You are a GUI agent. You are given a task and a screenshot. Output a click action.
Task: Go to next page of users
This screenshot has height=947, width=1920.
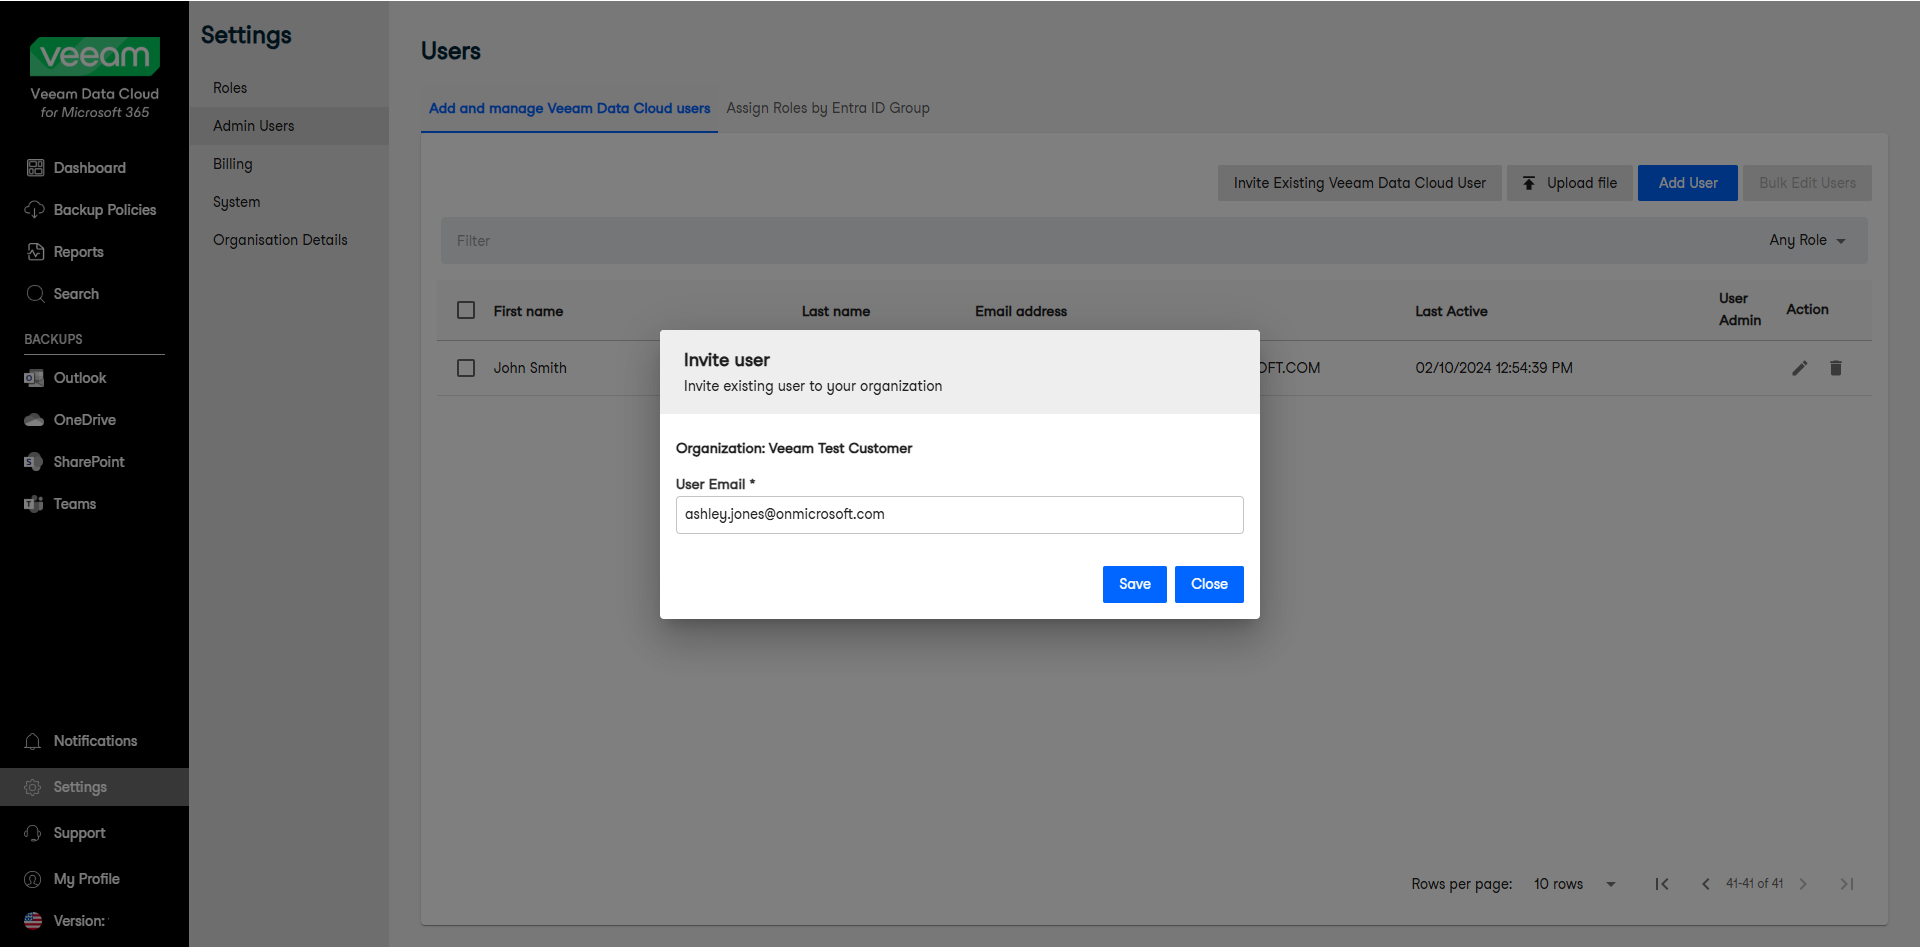click(x=1803, y=884)
